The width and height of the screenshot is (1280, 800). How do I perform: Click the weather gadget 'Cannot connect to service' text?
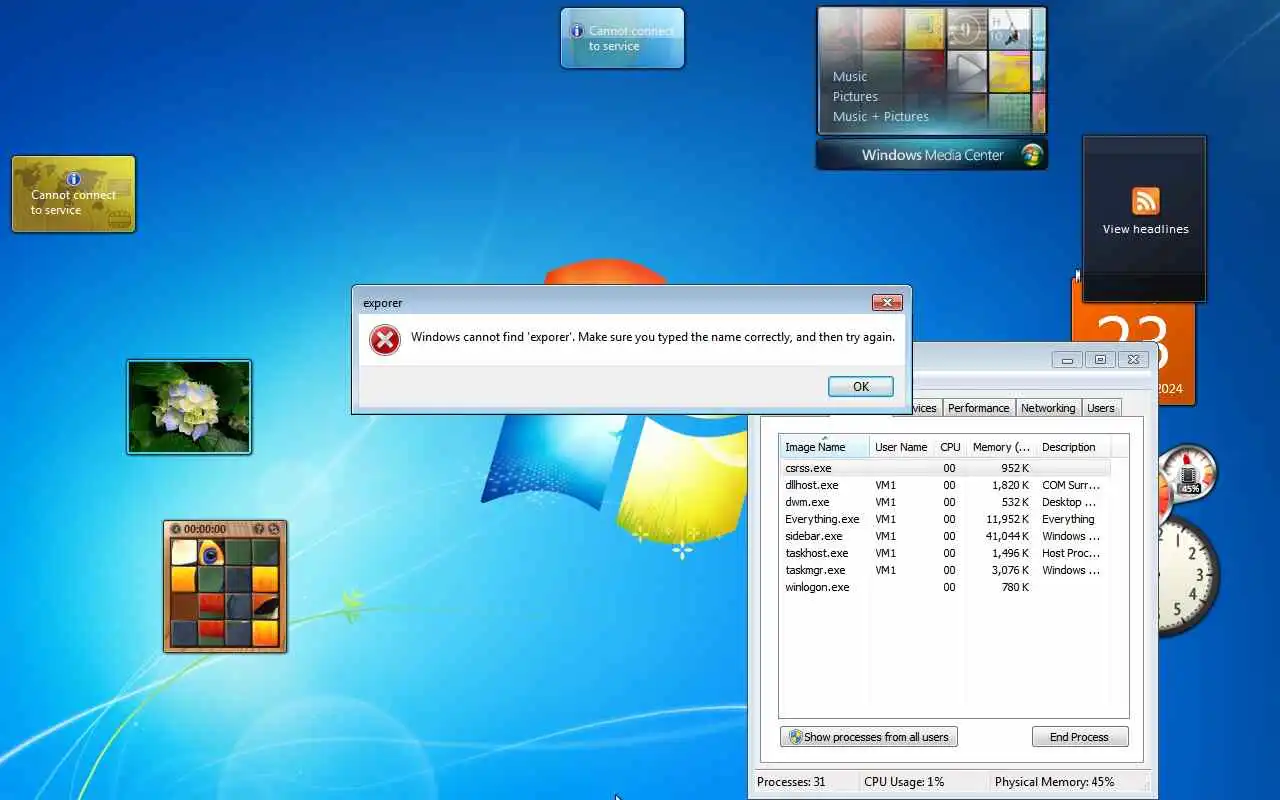tap(631, 39)
